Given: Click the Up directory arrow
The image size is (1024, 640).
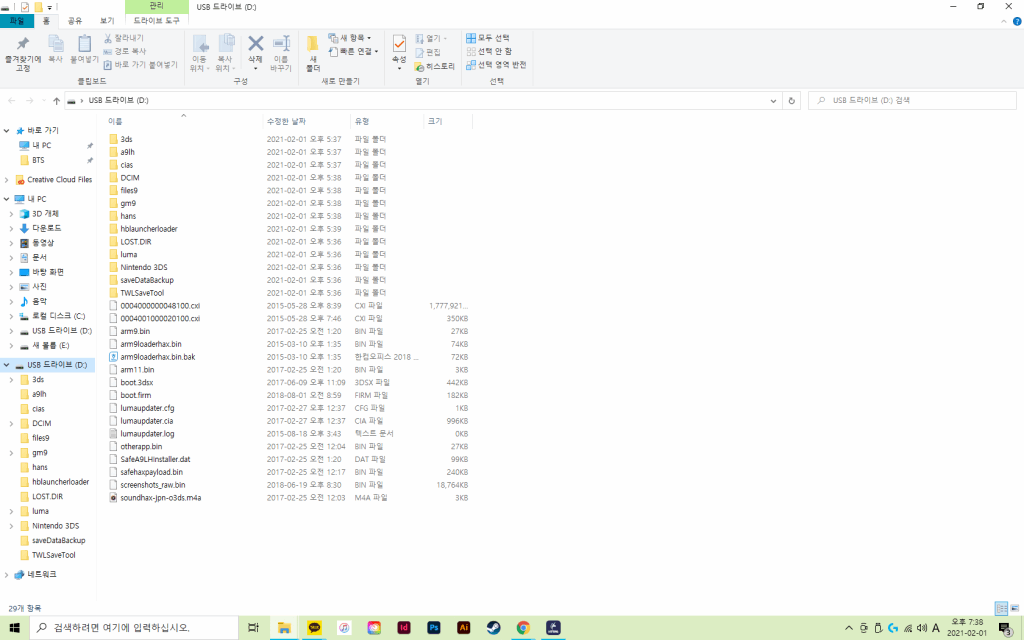Looking at the screenshot, I should 57,101.
